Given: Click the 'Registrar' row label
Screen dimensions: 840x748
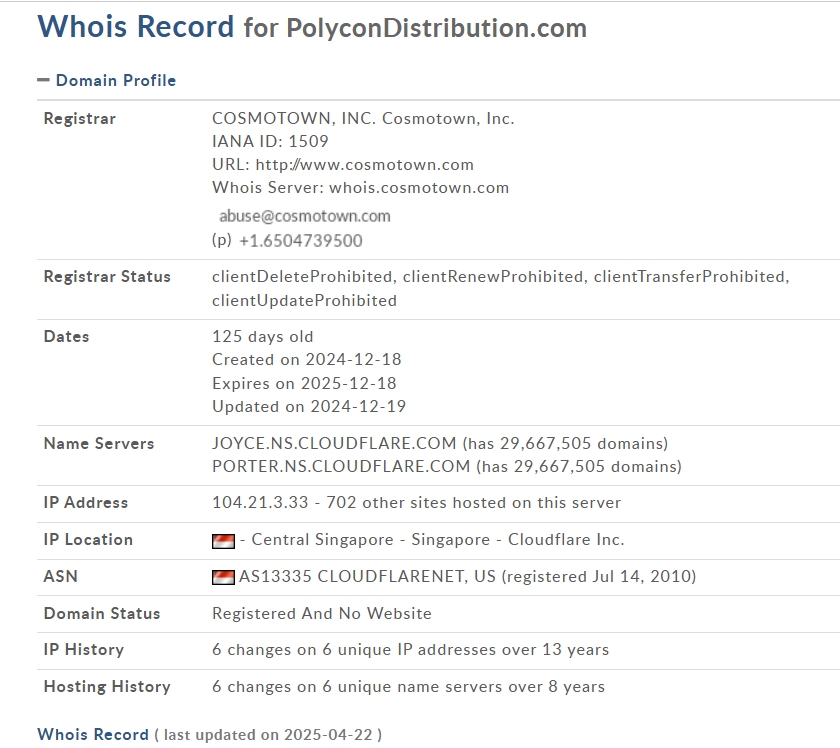Looking at the screenshot, I should tap(80, 118).
